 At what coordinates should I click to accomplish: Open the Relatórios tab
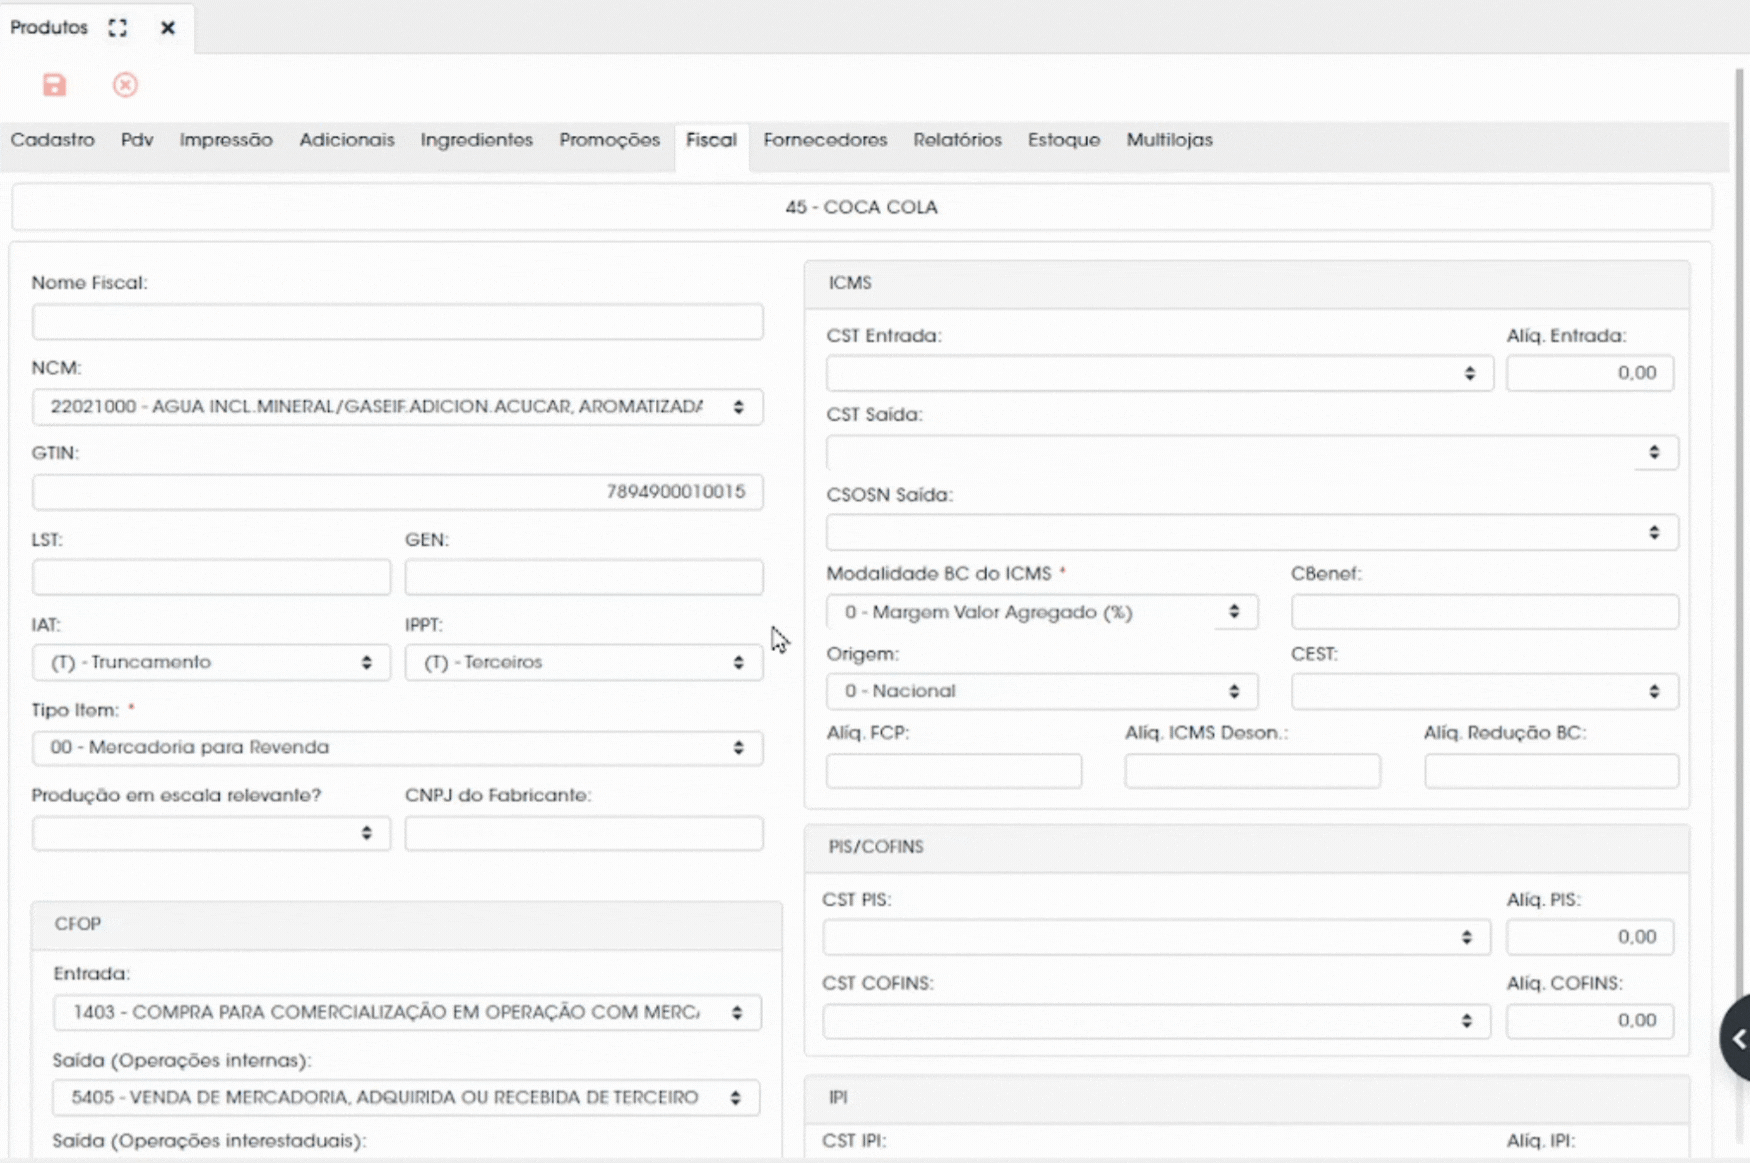(957, 140)
